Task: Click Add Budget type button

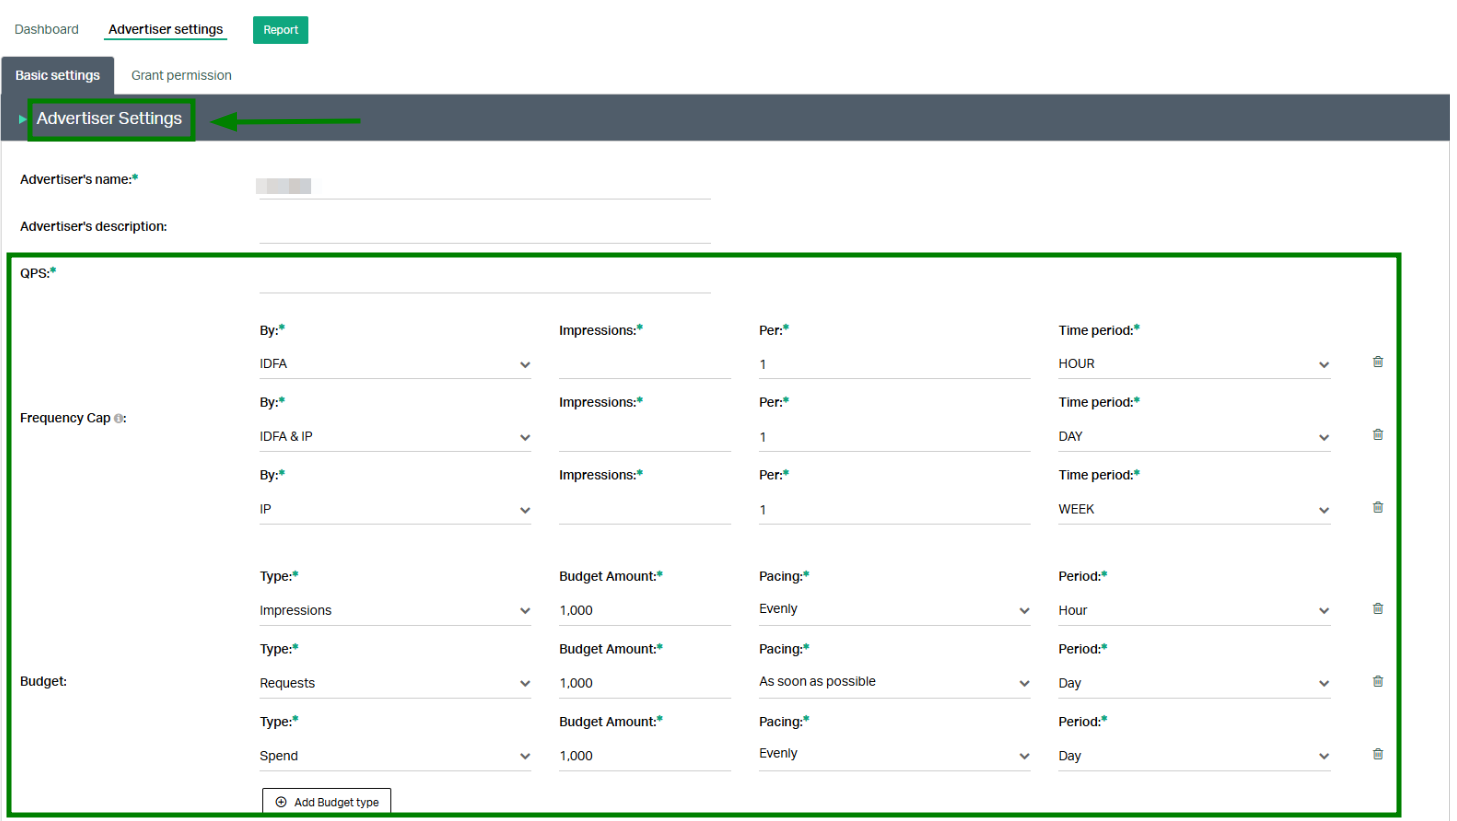Action: click(x=326, y=802)
